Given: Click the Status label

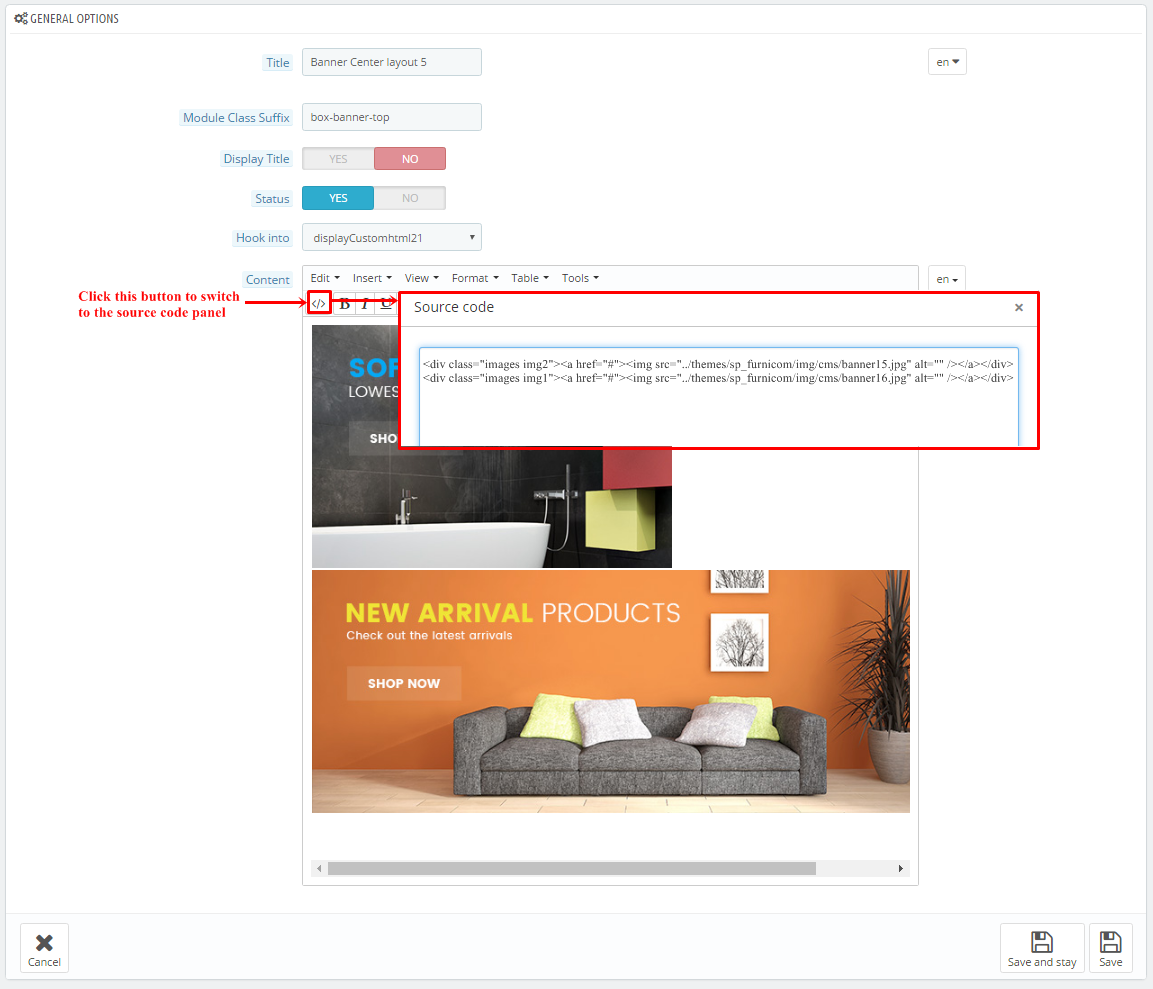Looking at the screenshot, I should coord(272,199).
